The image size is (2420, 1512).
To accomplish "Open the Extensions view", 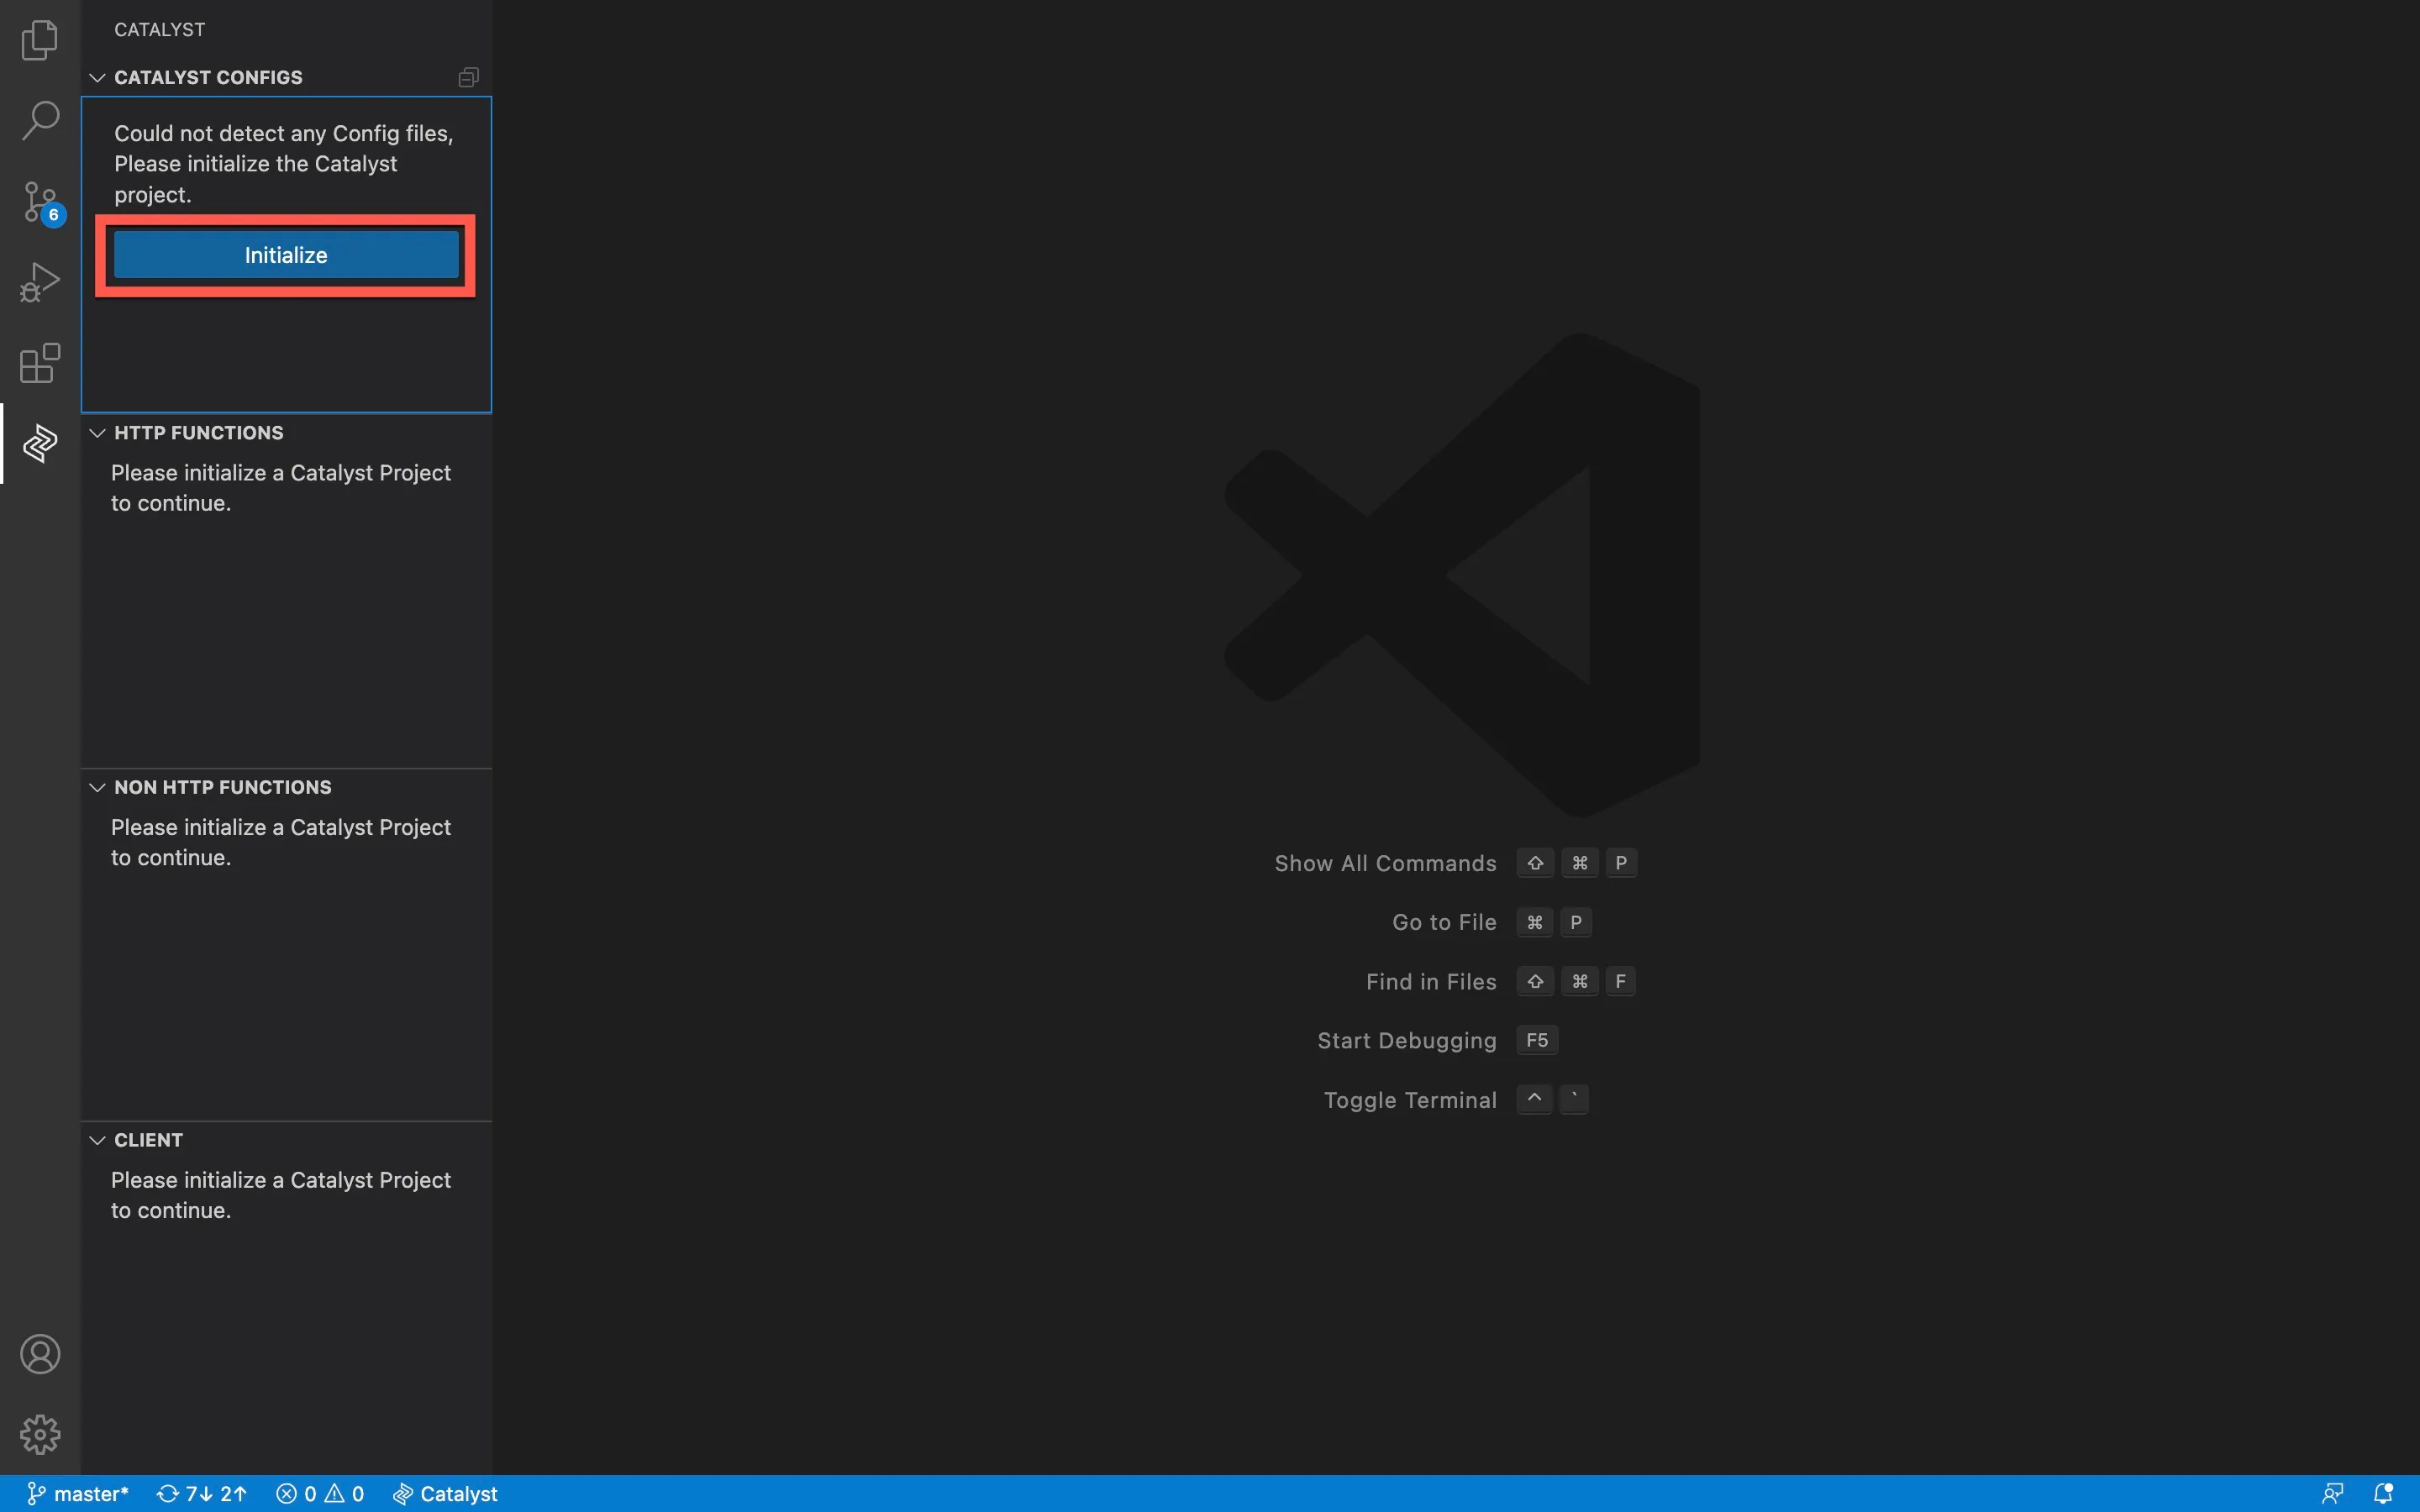I will [x=40, y=363].
